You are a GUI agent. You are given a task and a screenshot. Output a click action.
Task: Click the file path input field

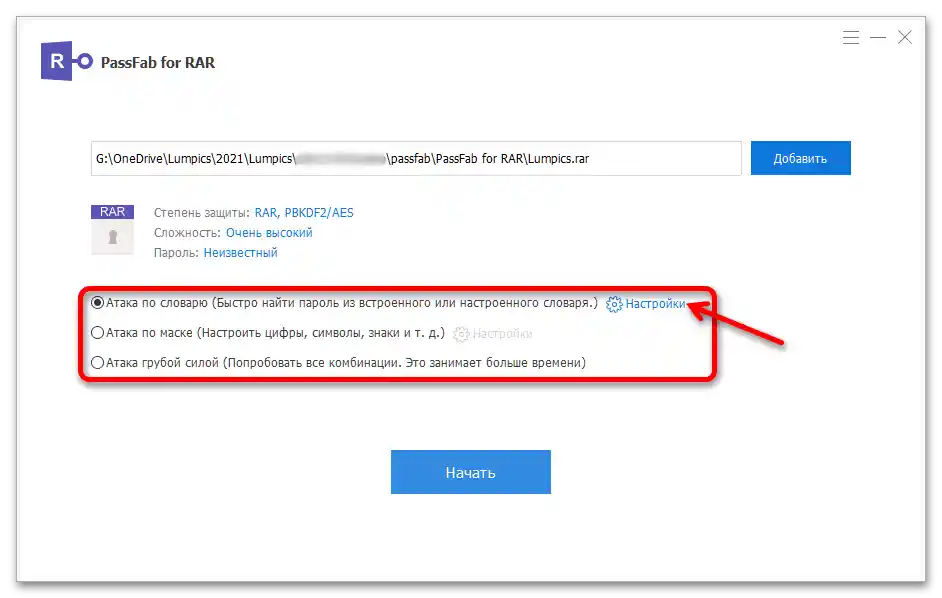(x=416, y=159)
